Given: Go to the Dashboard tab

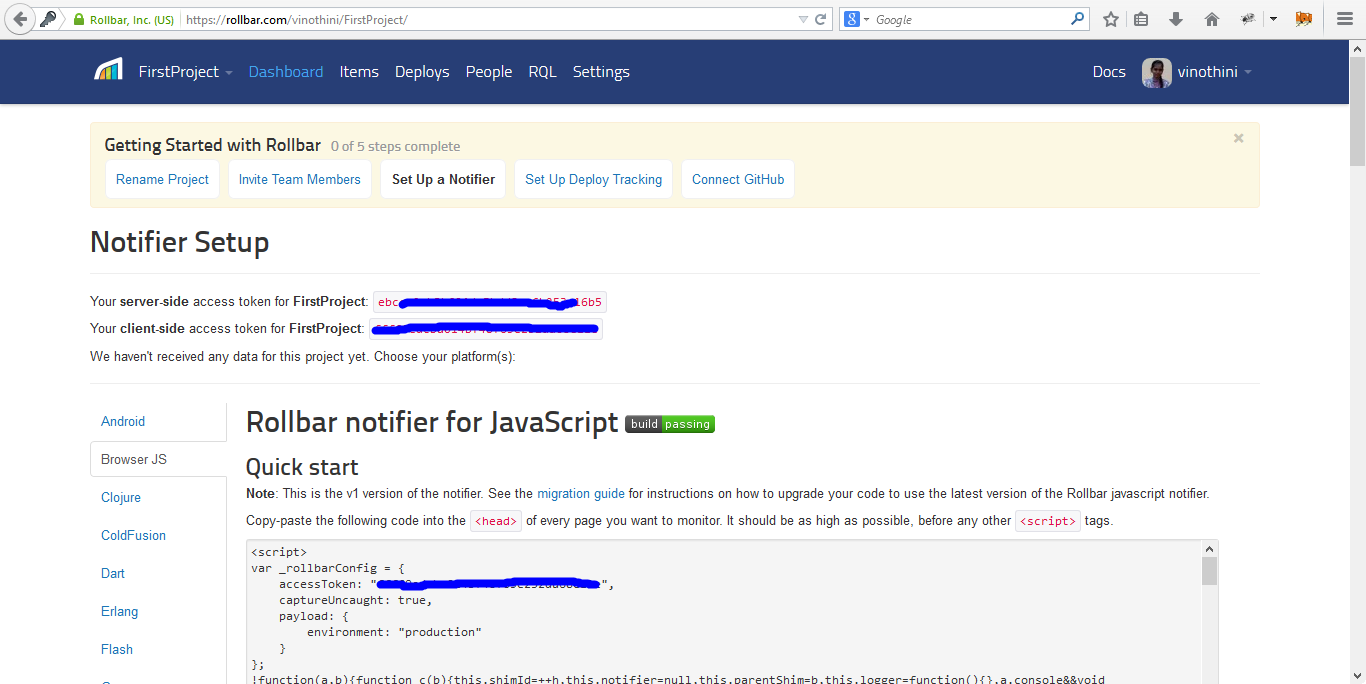Looking at the screenshot, I should (x=286, y=72).
